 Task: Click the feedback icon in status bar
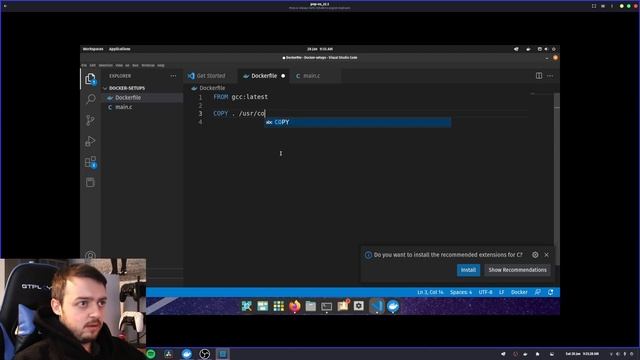coord(538,292)
